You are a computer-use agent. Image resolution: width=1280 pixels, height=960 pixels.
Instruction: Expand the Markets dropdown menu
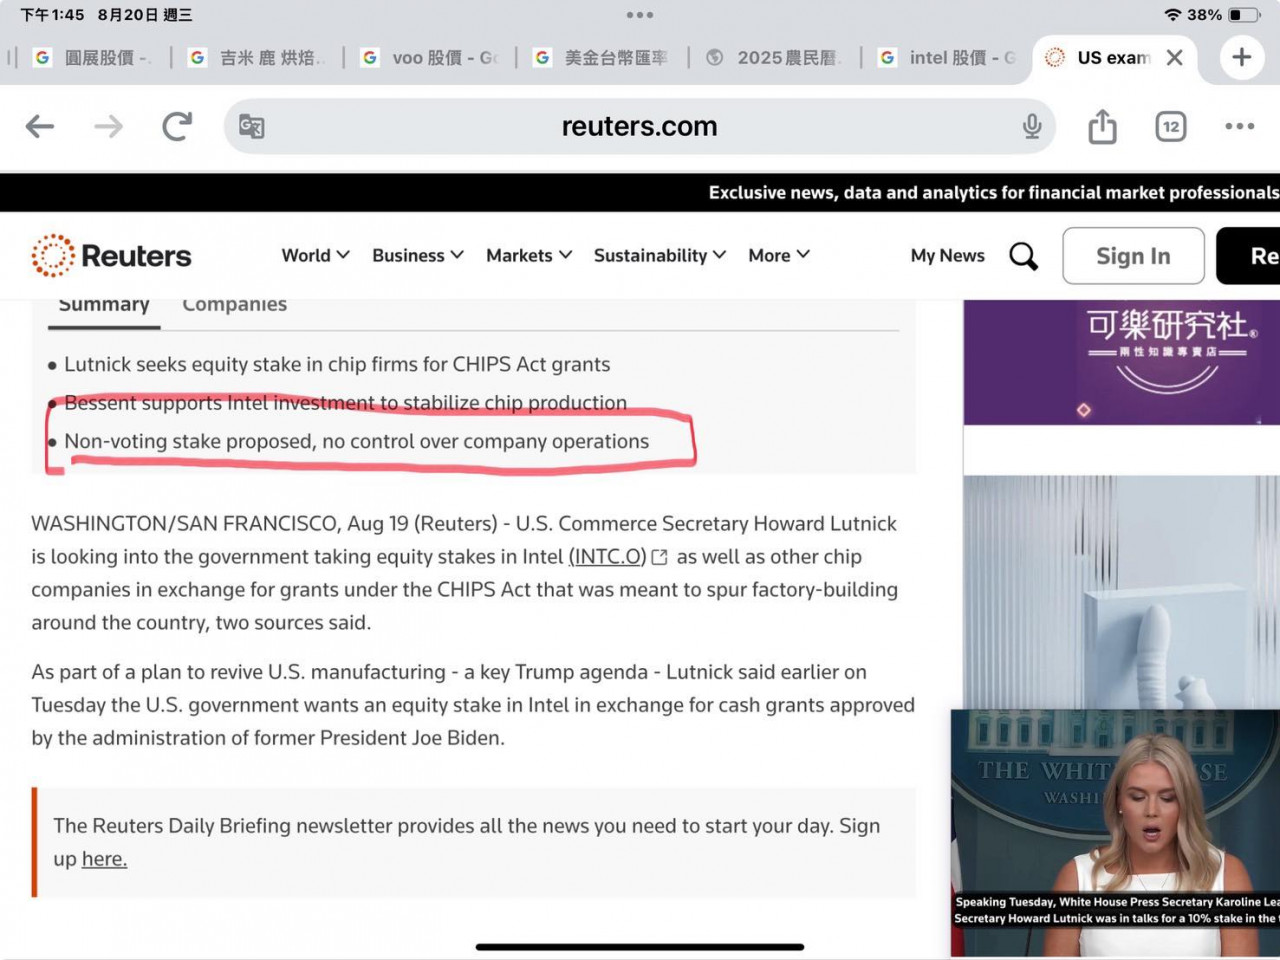[528, 255]
